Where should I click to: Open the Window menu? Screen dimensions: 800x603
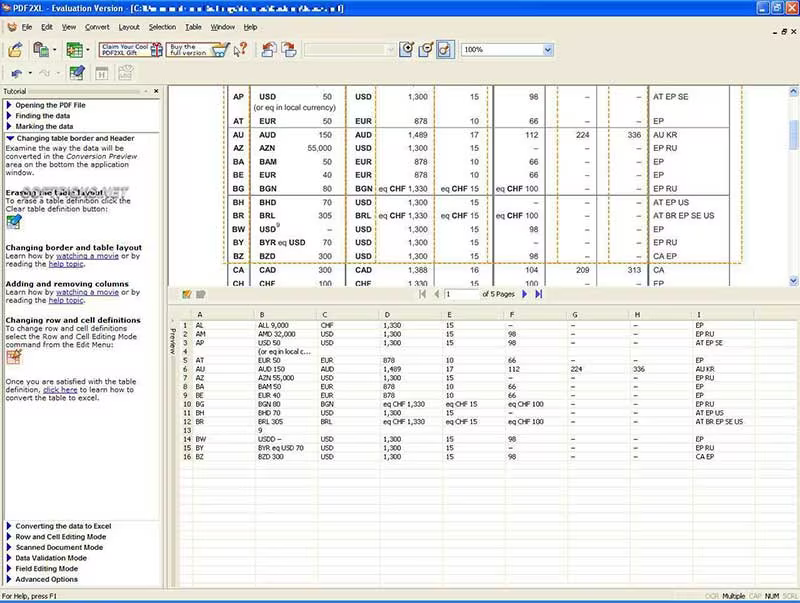tap(223, 27)
